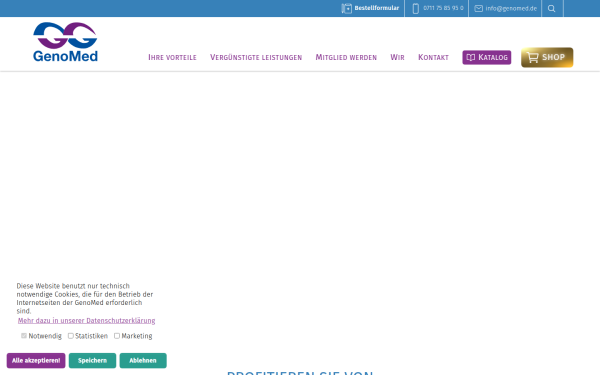Image resolution: width=600 pixels, height=375 pixels.
Task: Click the phone icon in top bar
Action: (x=416, y=8)
